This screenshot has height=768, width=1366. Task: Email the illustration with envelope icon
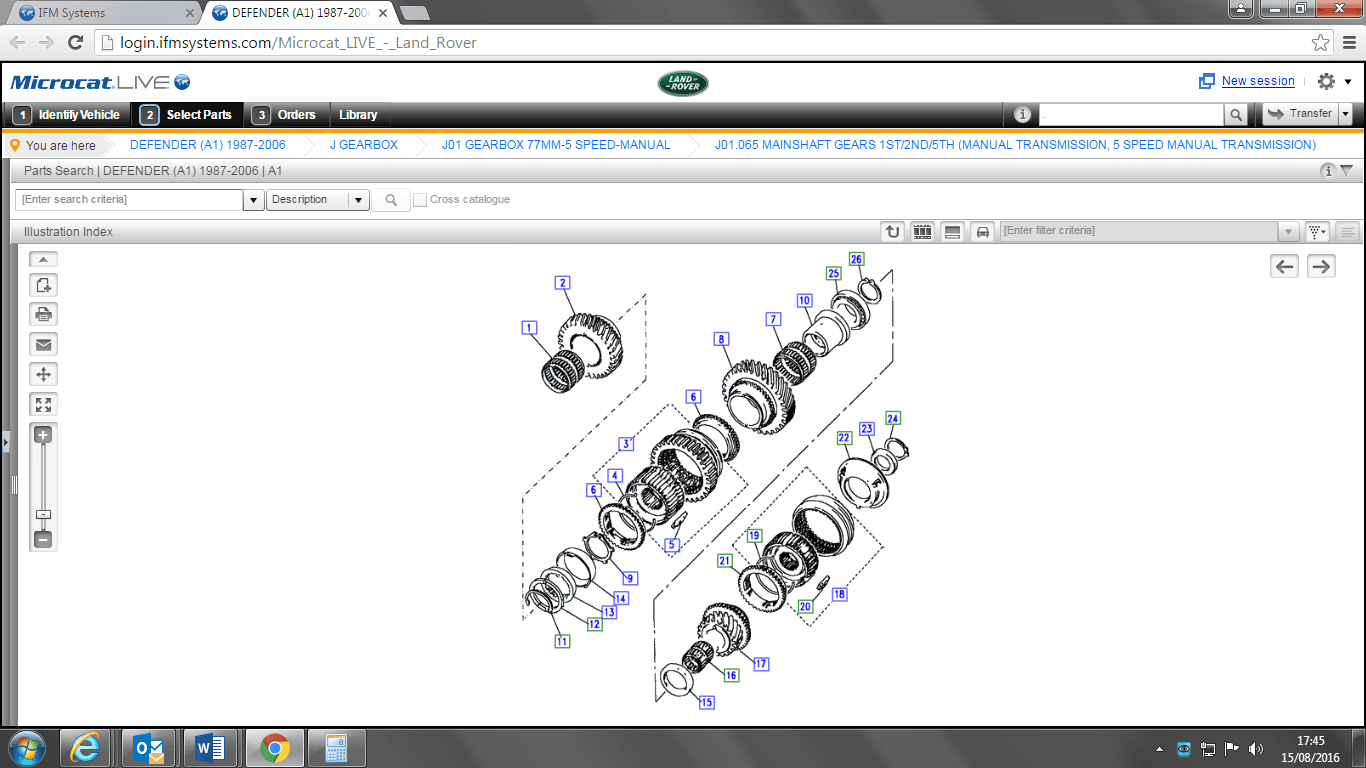(43, 344)
